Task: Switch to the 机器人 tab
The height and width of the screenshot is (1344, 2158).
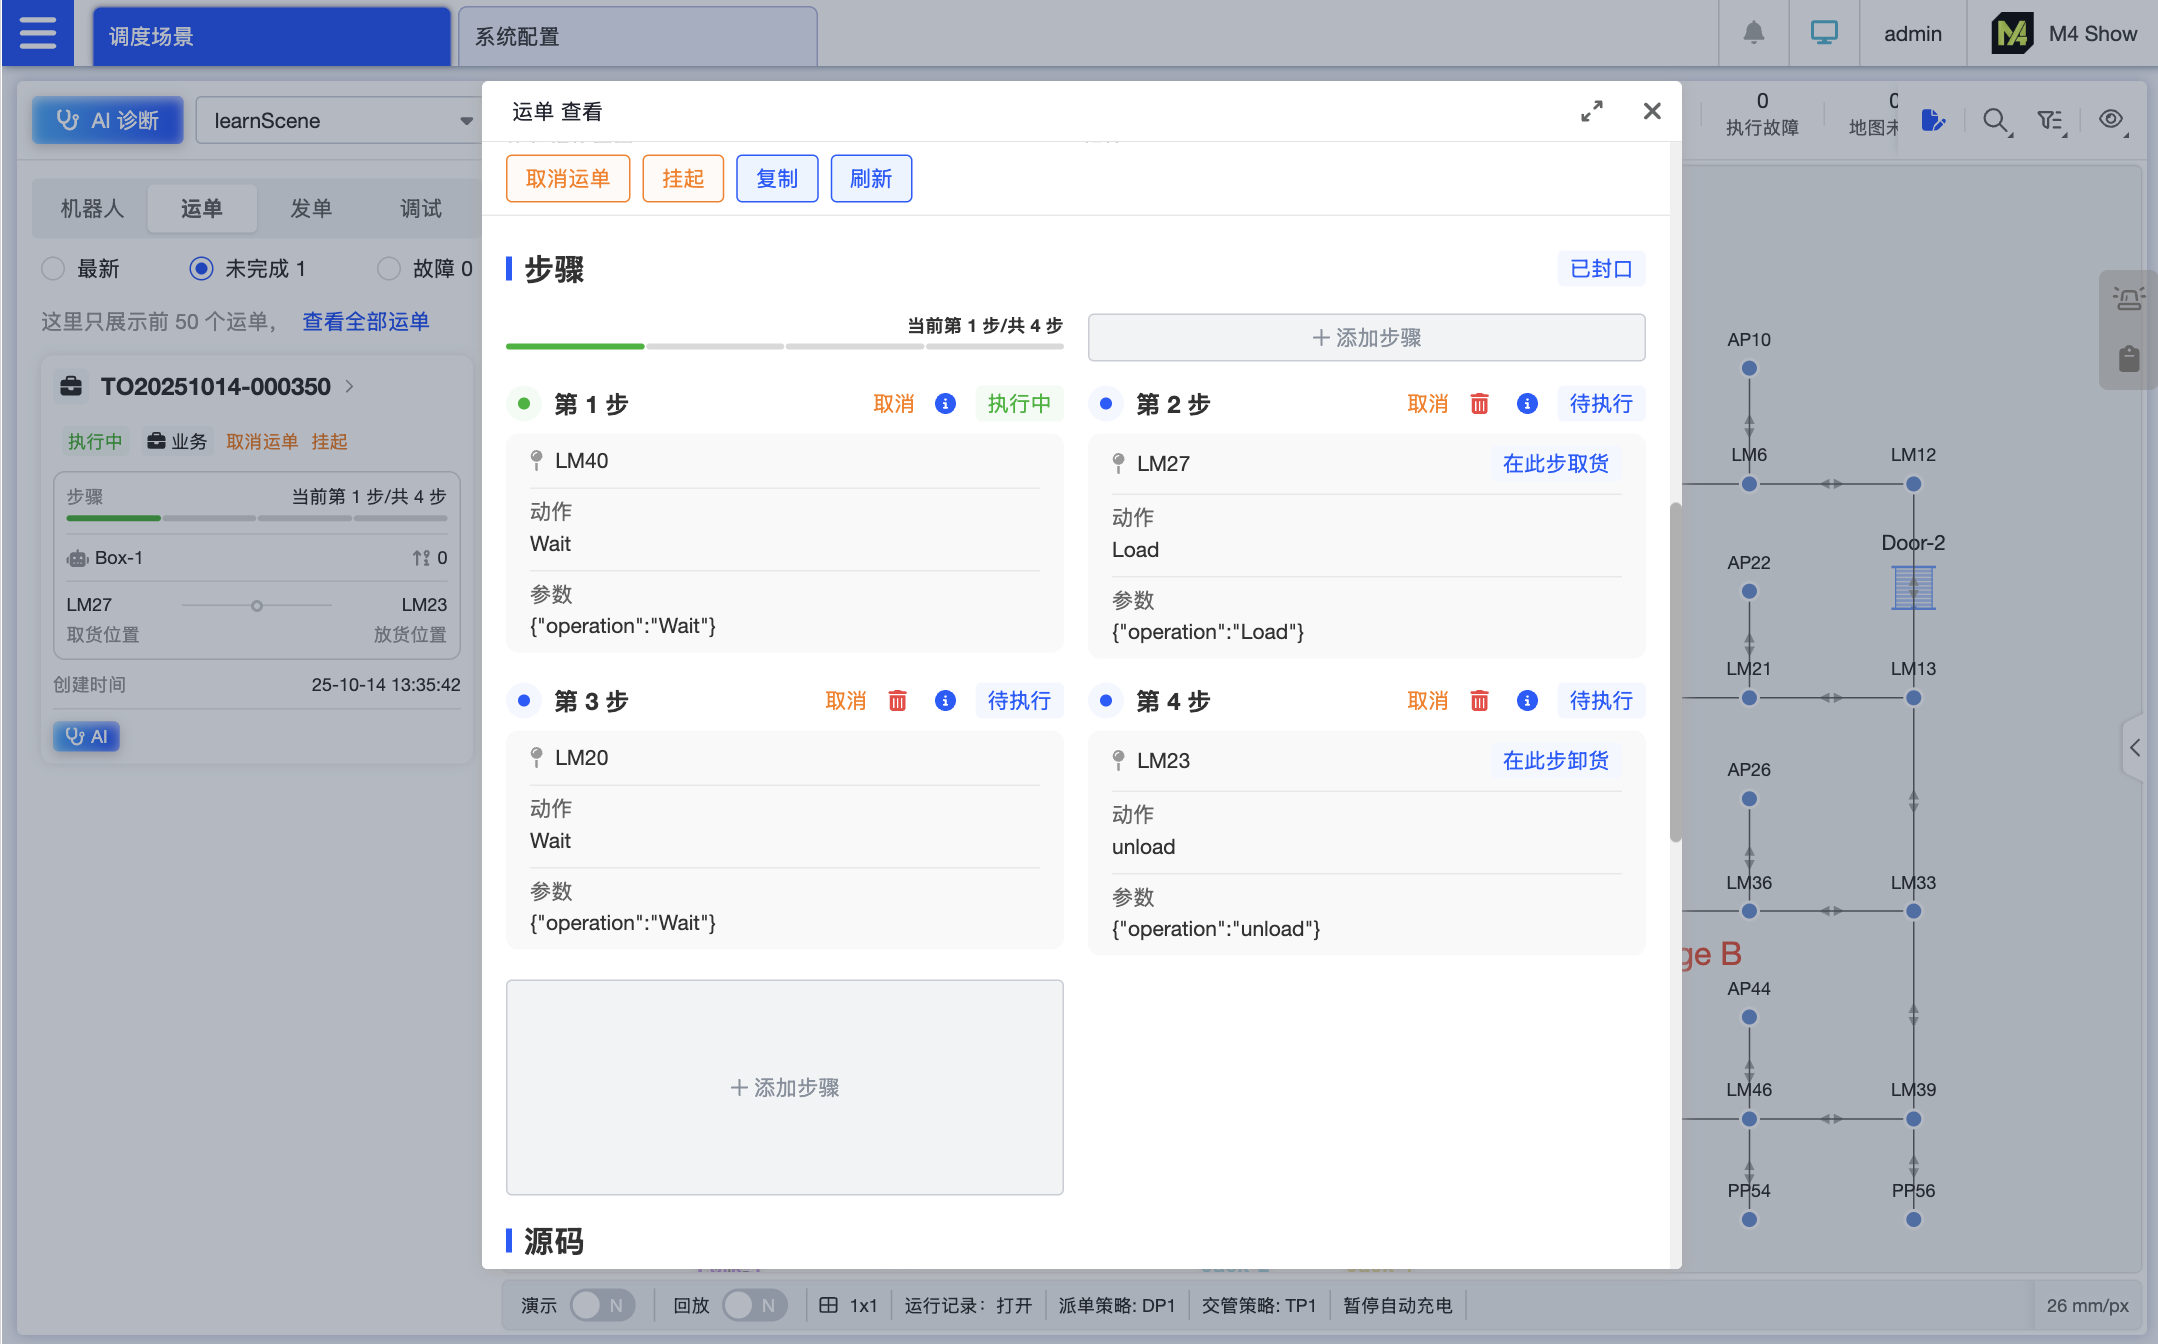Action: [92, 209]
